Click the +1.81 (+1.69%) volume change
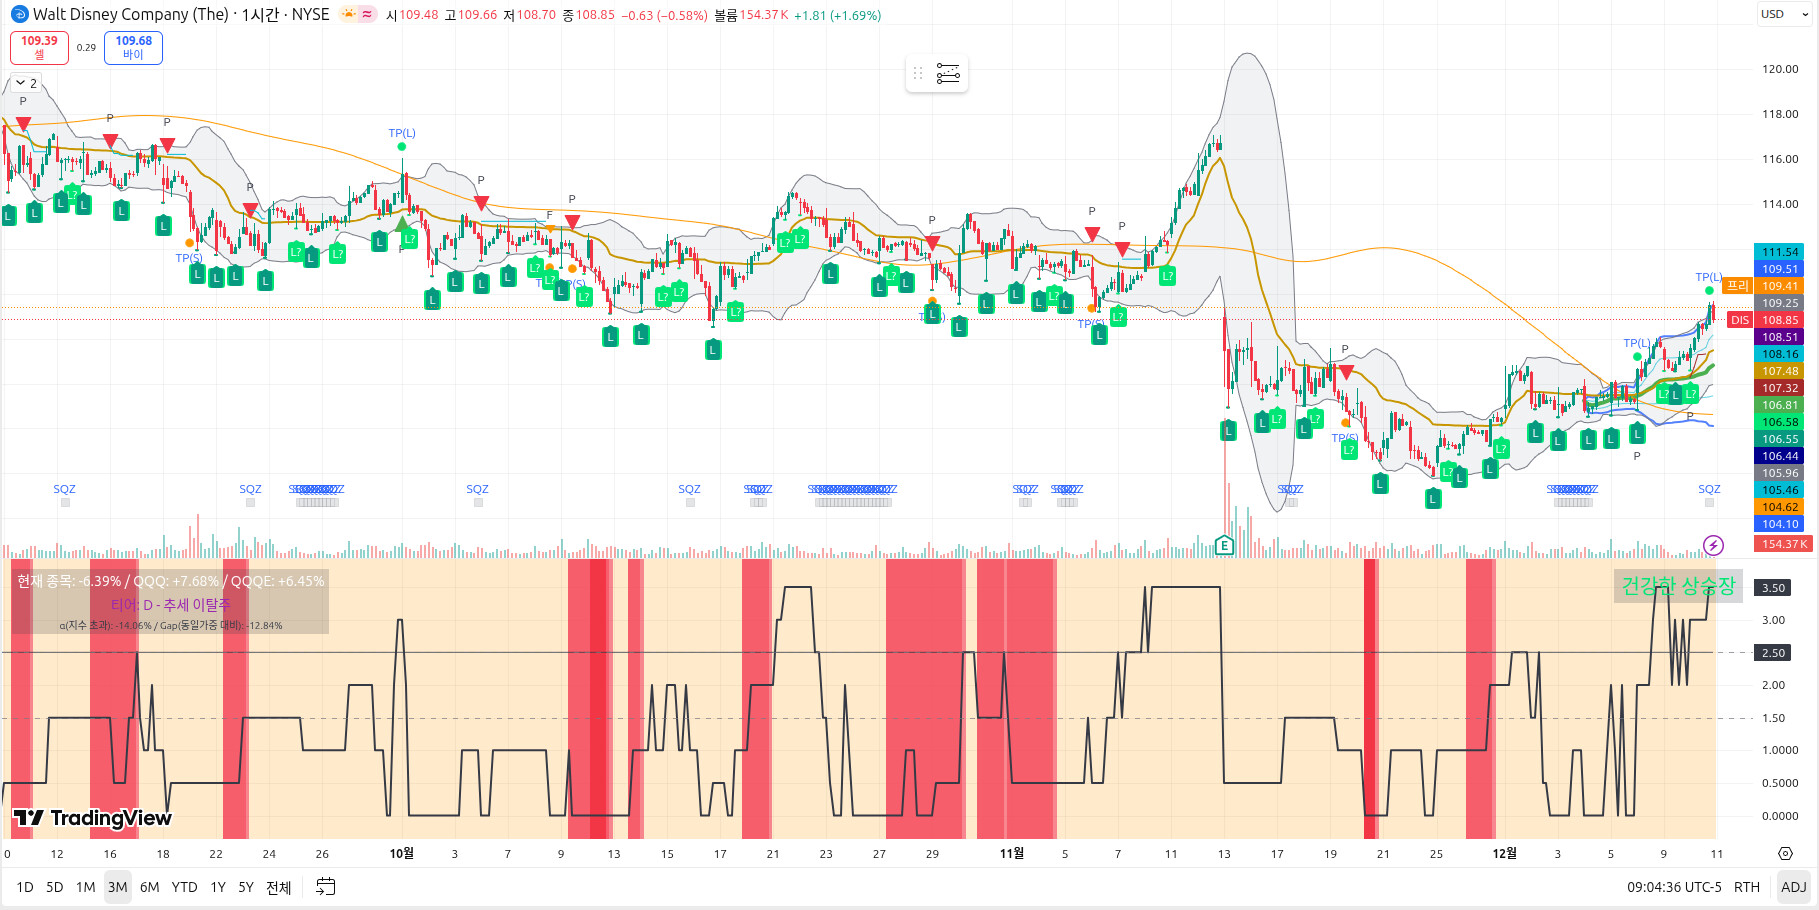The height and width of the screenshot is (910, 1819). tap(837, 15)
